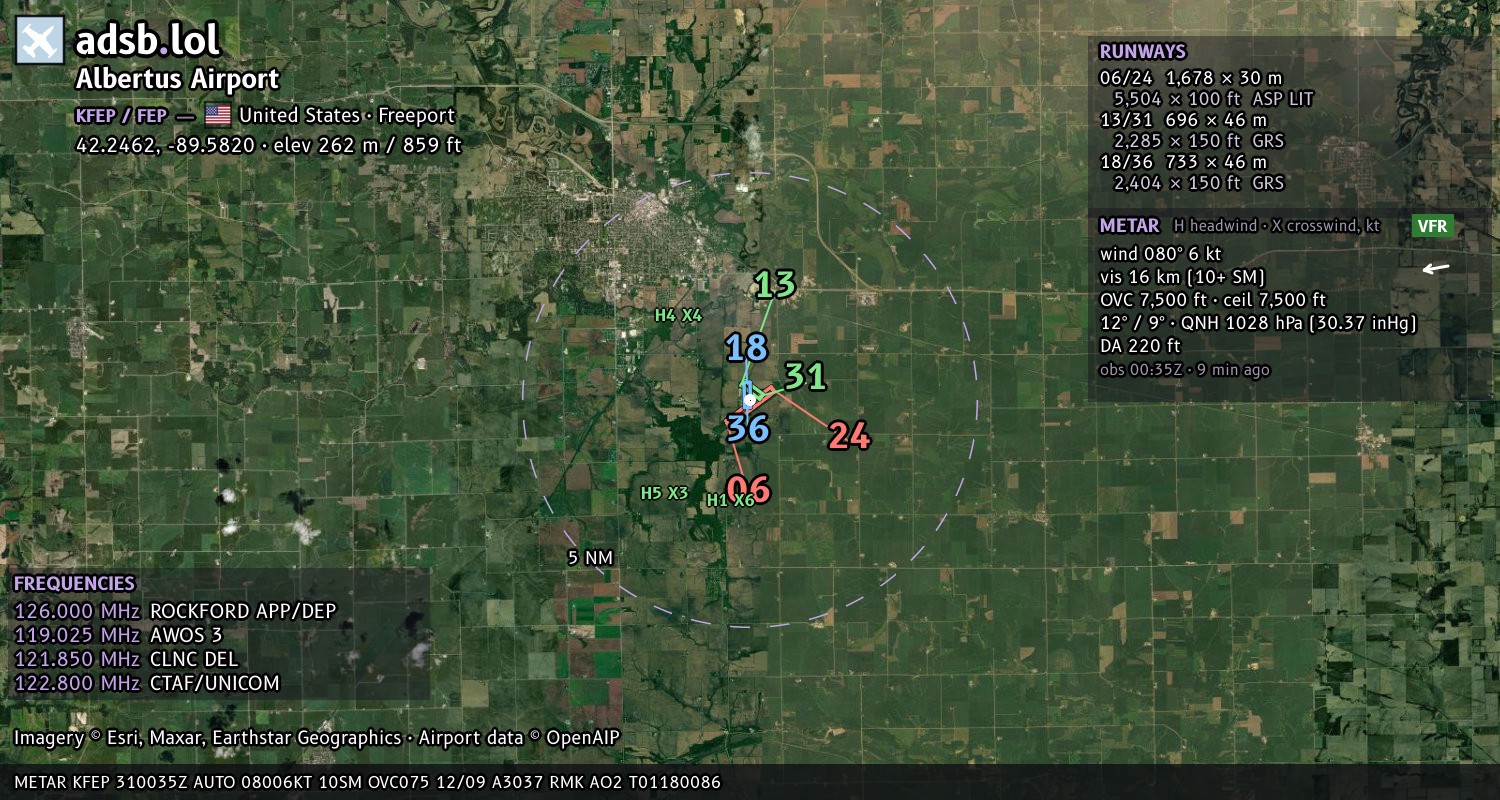Click the KFEP / FEP airport code

(121, 115)
